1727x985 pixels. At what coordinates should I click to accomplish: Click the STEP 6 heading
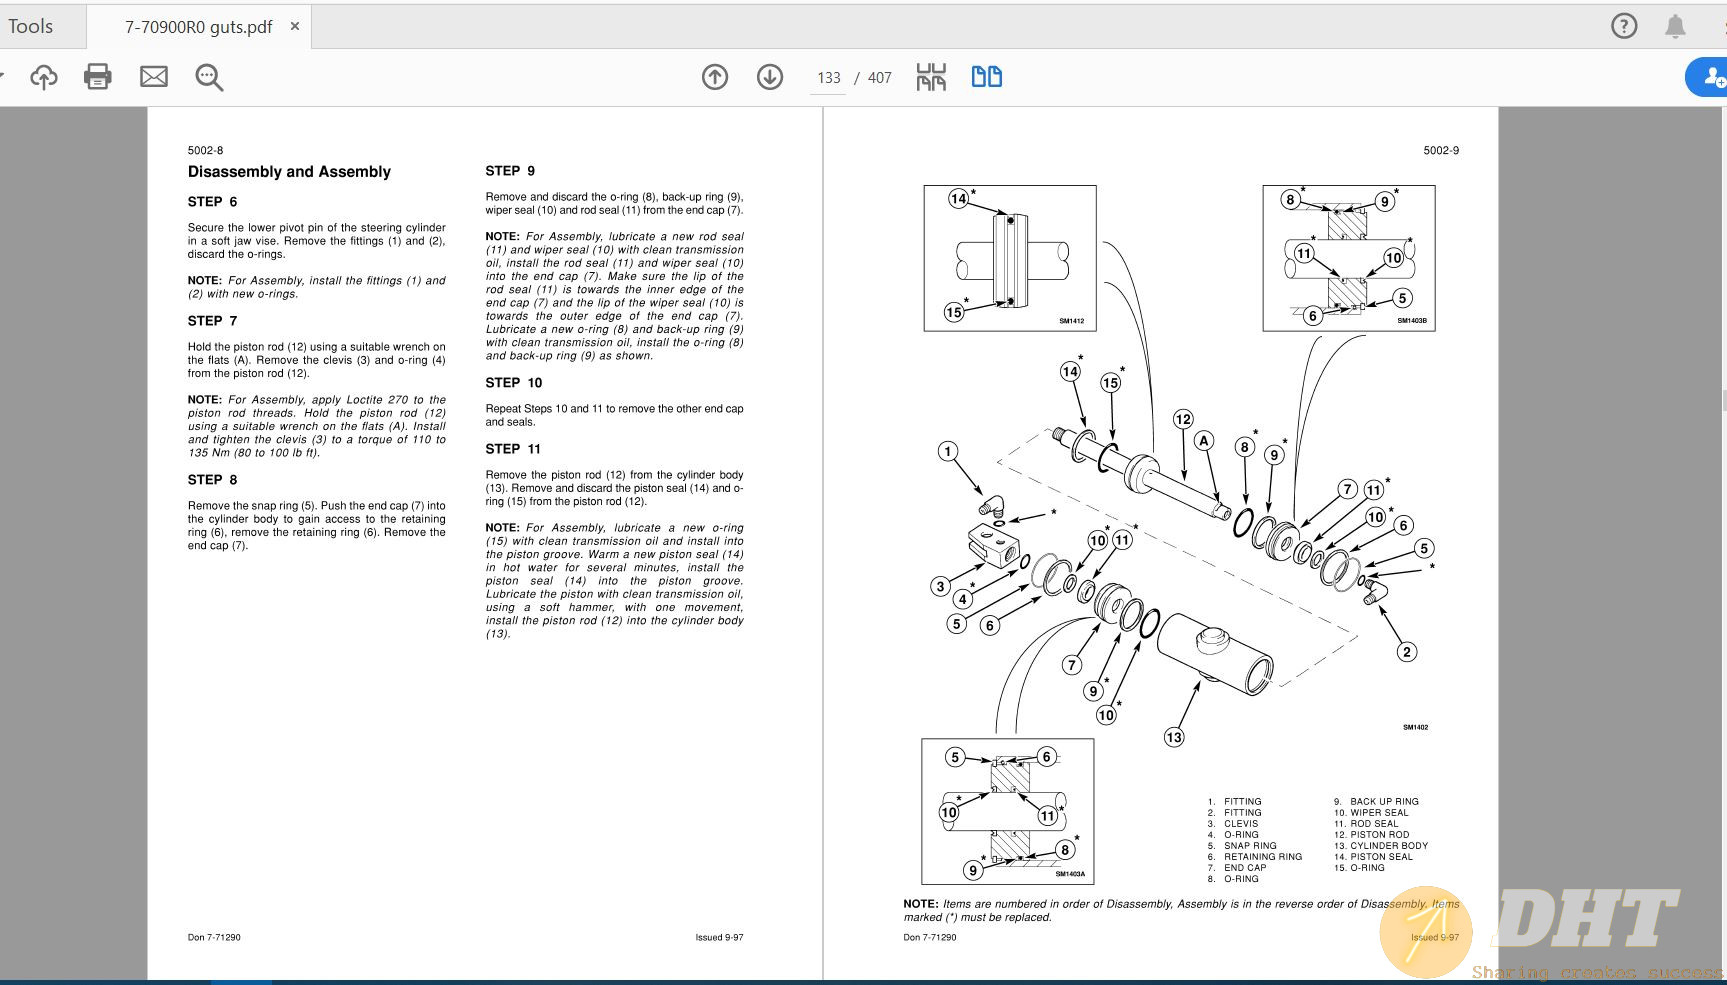pos(213,202)
